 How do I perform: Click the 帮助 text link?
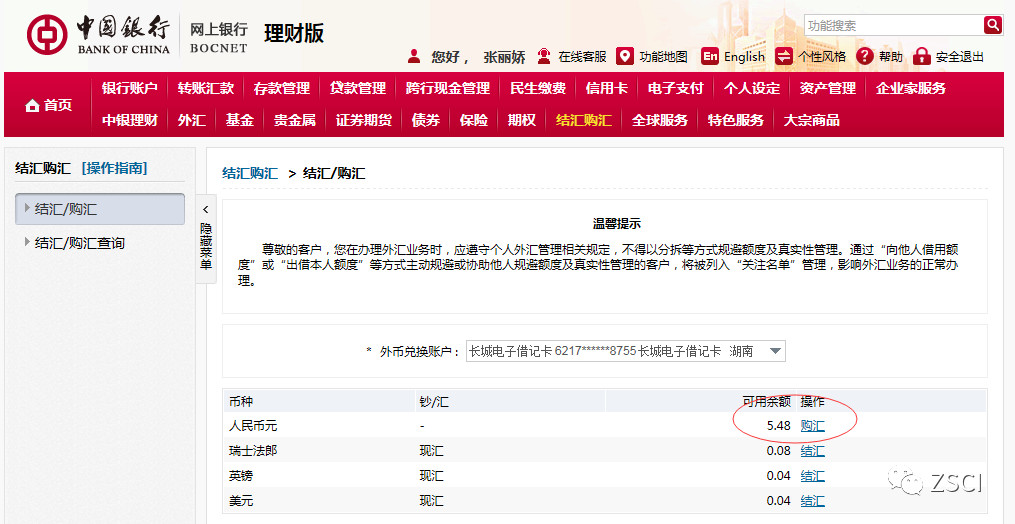coord(891,57)
